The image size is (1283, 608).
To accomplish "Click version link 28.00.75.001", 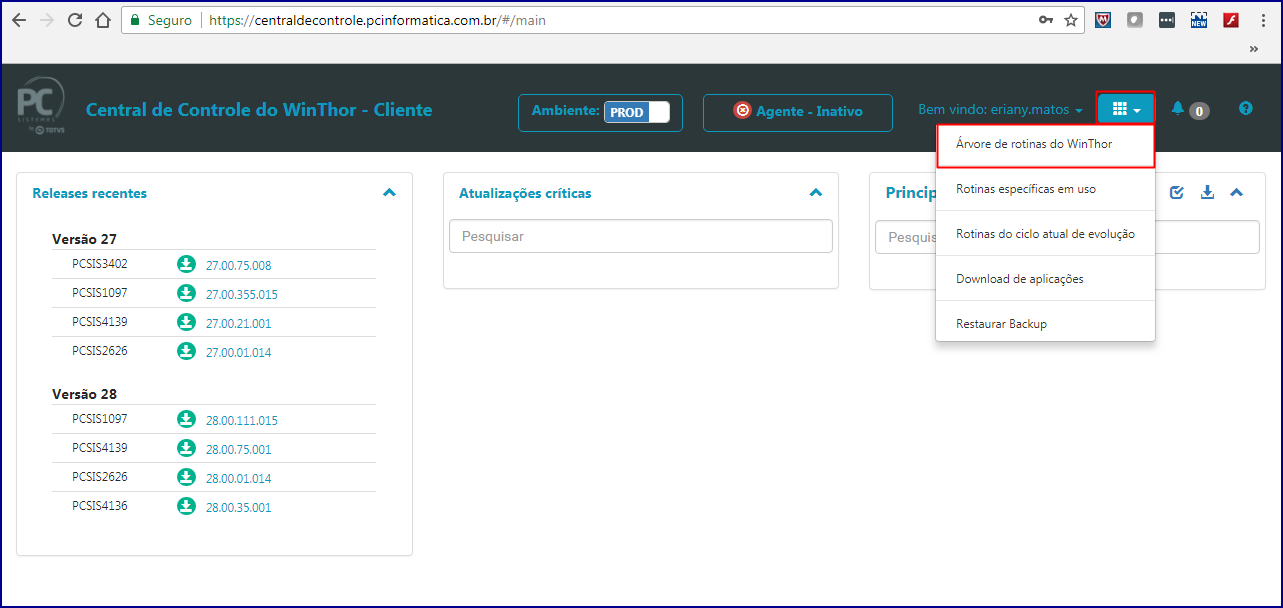I will [238, 450].
